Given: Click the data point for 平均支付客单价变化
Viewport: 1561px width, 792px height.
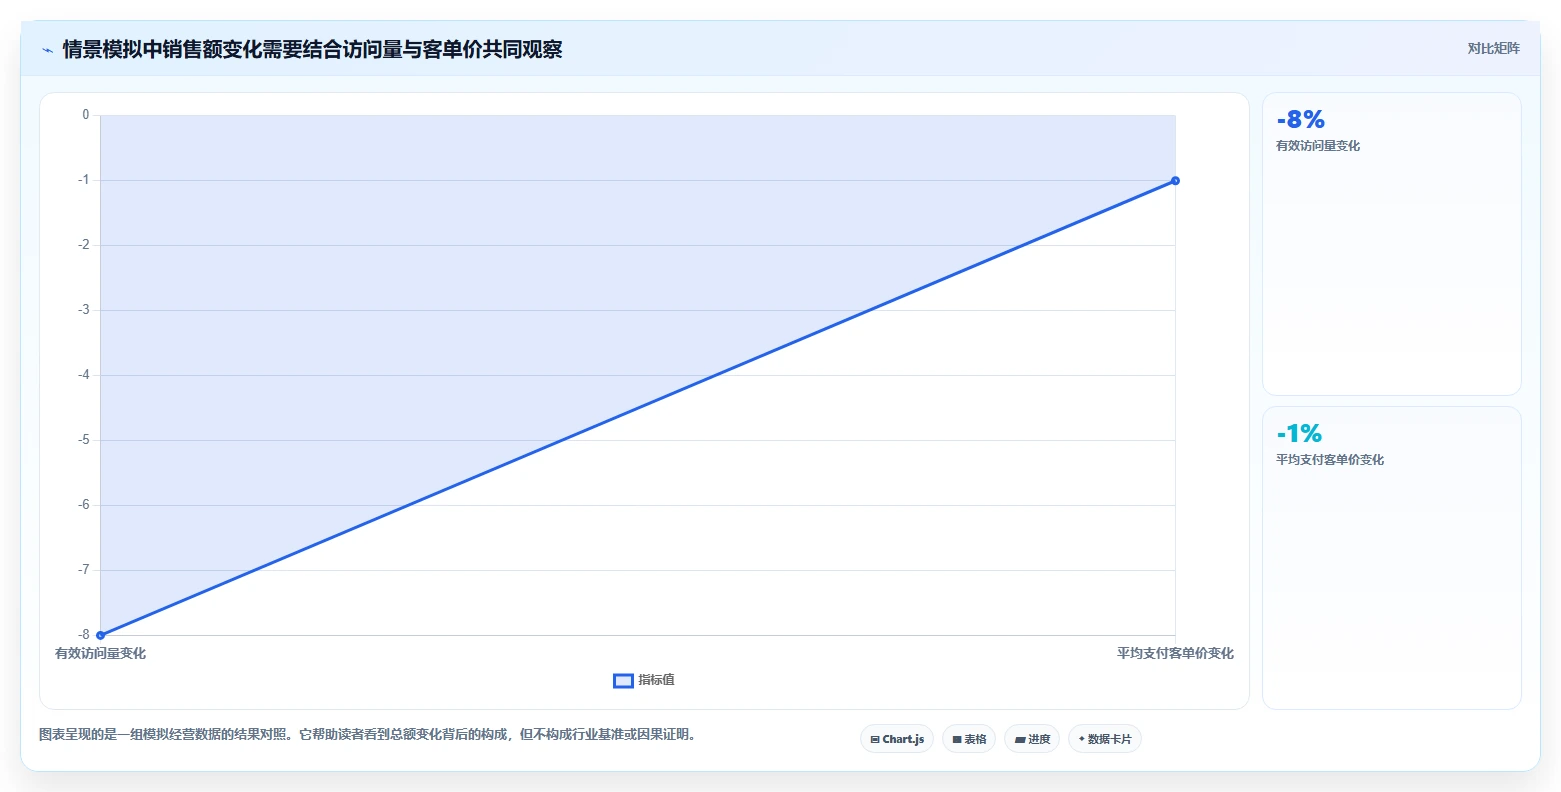Looking at the screenshot, I should point(1175,181).
